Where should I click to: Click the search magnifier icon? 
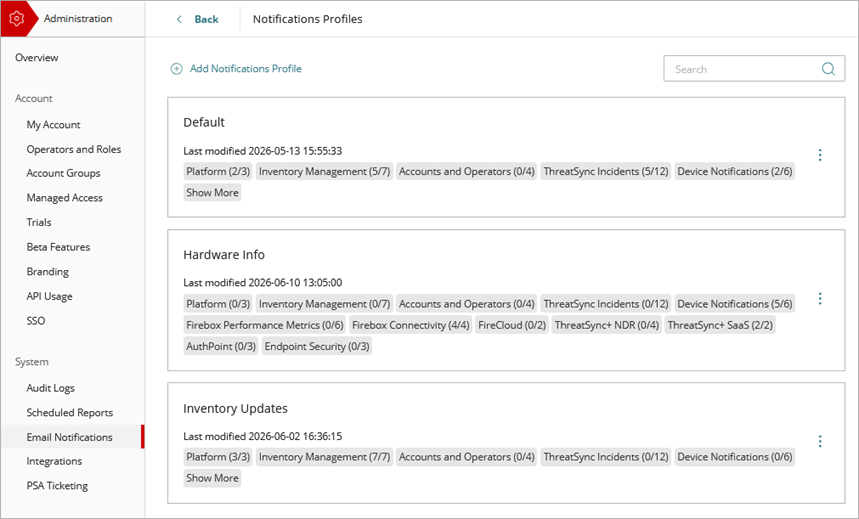(828, 69)
